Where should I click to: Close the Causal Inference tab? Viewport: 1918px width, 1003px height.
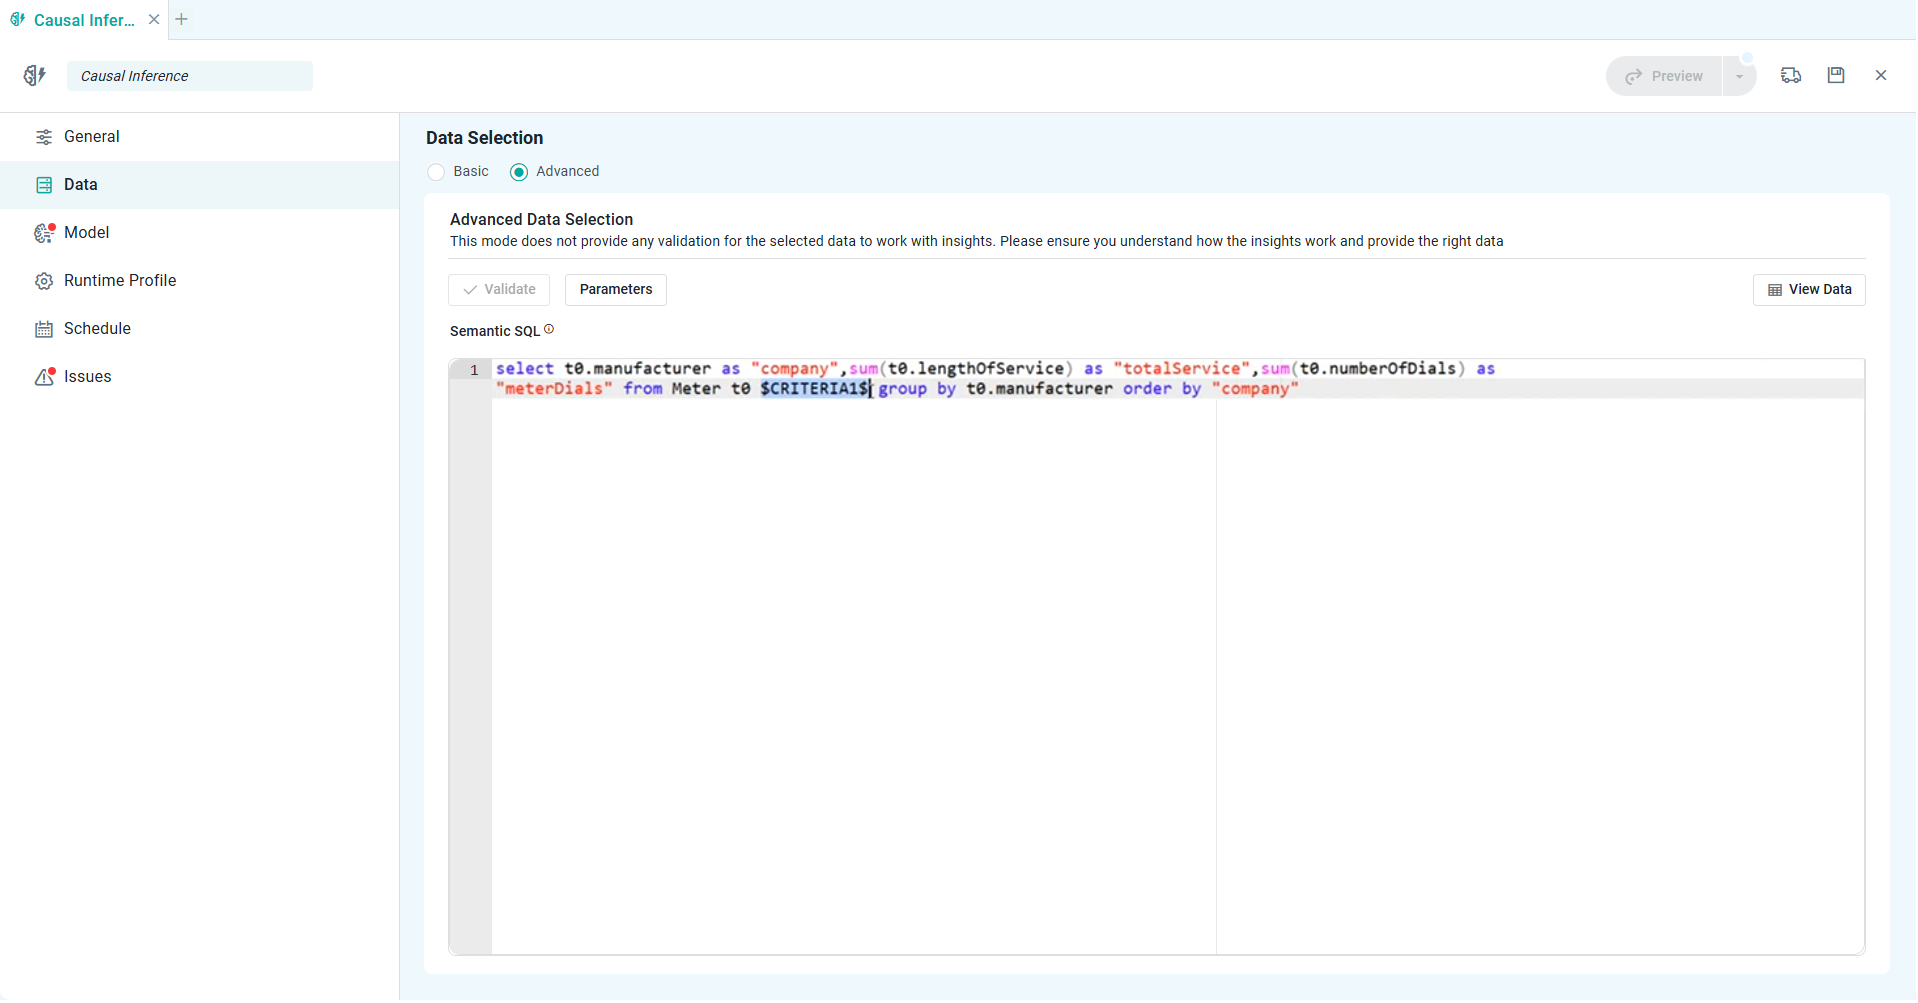(154, 20)
